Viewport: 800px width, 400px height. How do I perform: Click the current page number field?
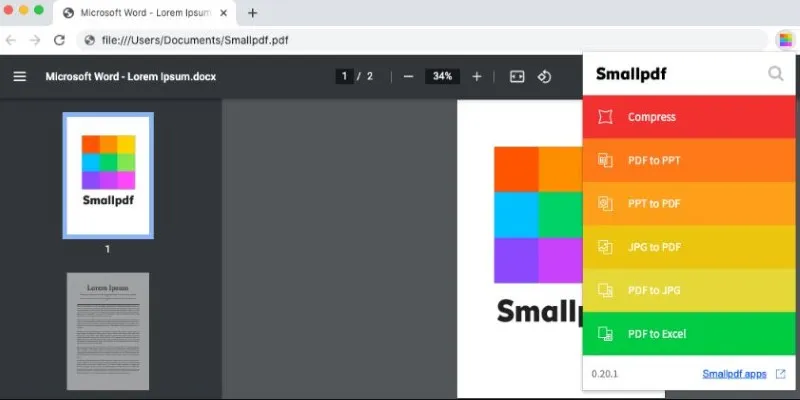pos(344,77)
